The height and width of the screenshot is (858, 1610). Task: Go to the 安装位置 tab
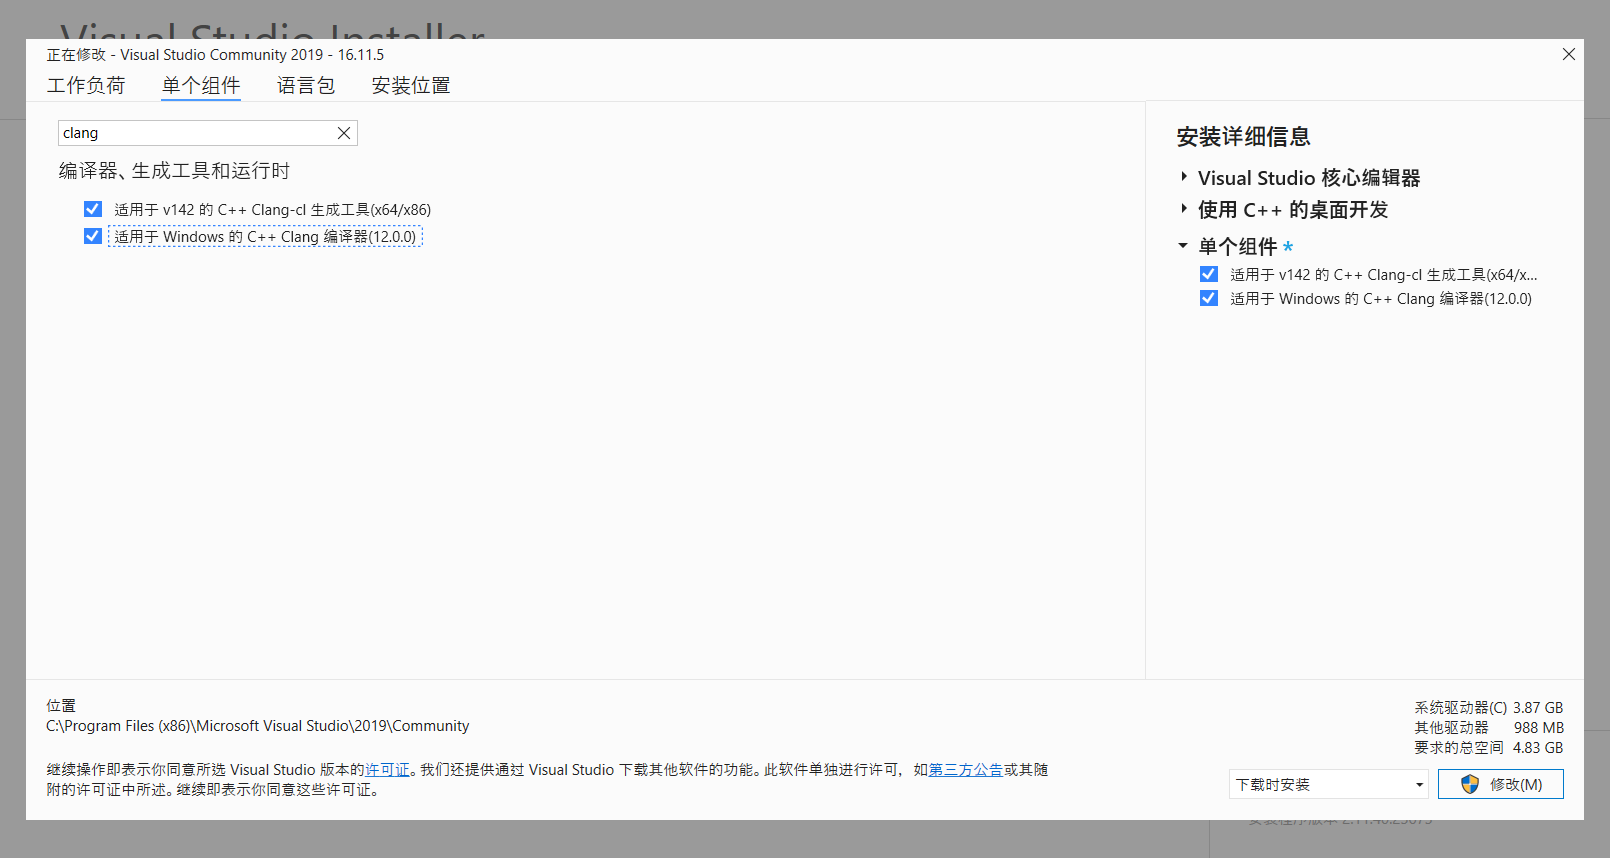(x=411, y=85)
